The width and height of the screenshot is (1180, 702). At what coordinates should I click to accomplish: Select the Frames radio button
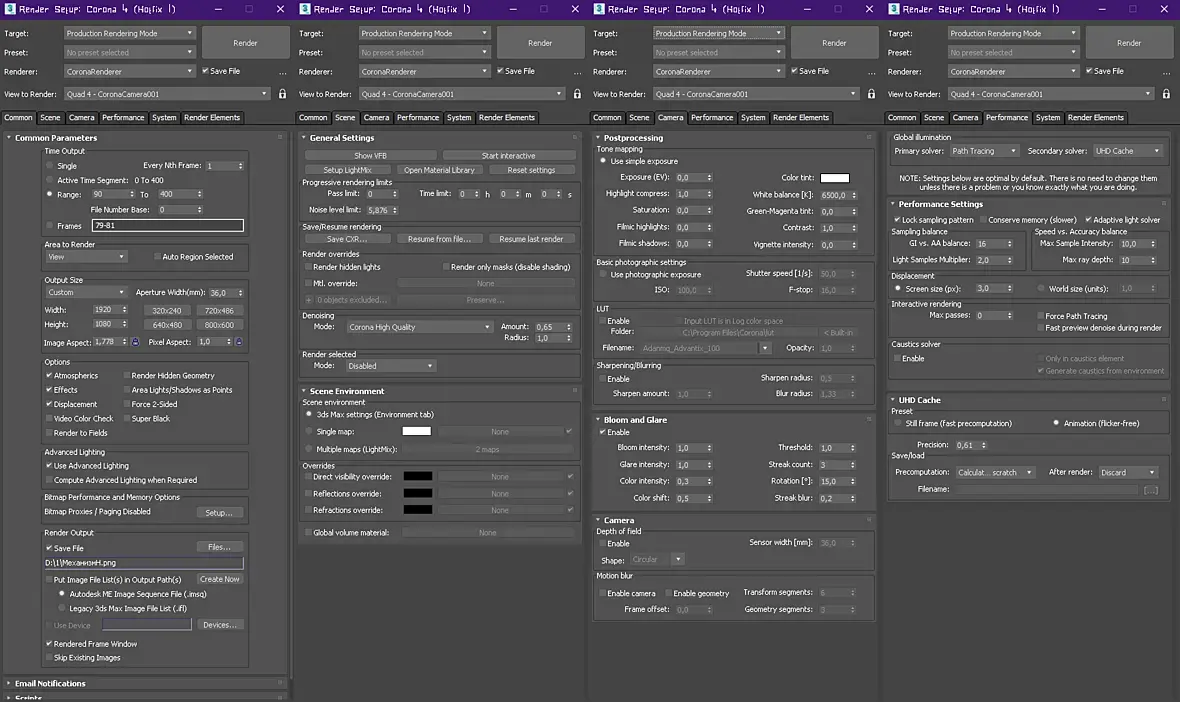point(50,226)
